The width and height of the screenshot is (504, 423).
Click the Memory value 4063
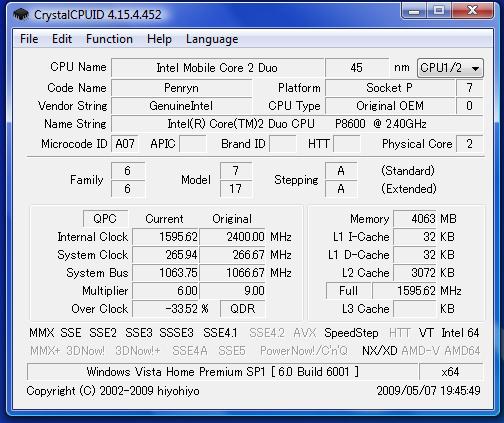click(415, 219)
